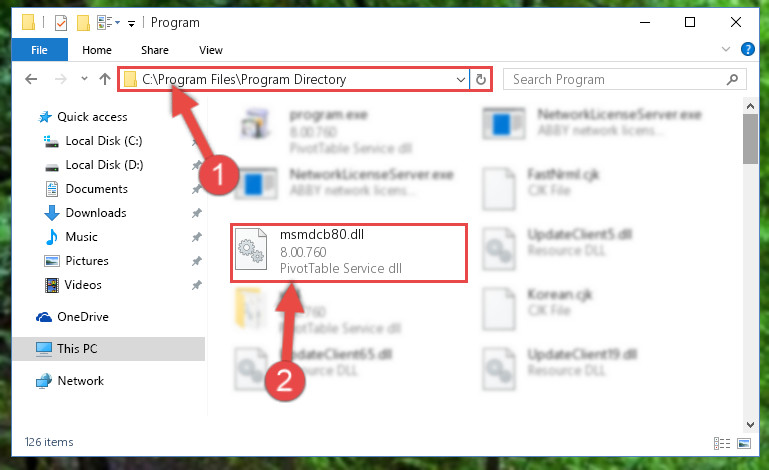Click the New Folder icon in quick access toolbar

pyautogui.click(x=83, y=23)
